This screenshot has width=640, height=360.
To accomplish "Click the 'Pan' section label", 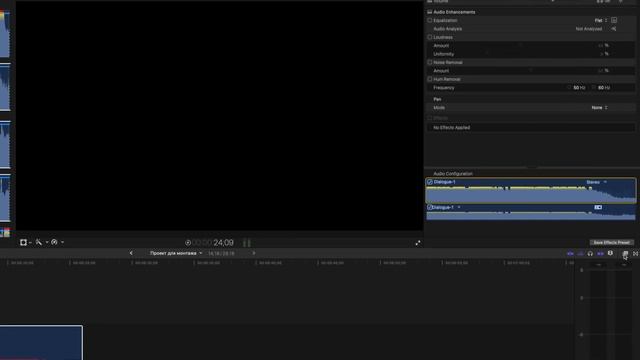I will pyautogui.click(x=437, y=99).
